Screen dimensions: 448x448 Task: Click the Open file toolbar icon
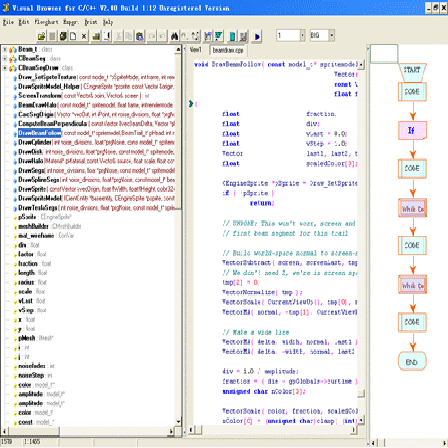click(x=41, y=36)
